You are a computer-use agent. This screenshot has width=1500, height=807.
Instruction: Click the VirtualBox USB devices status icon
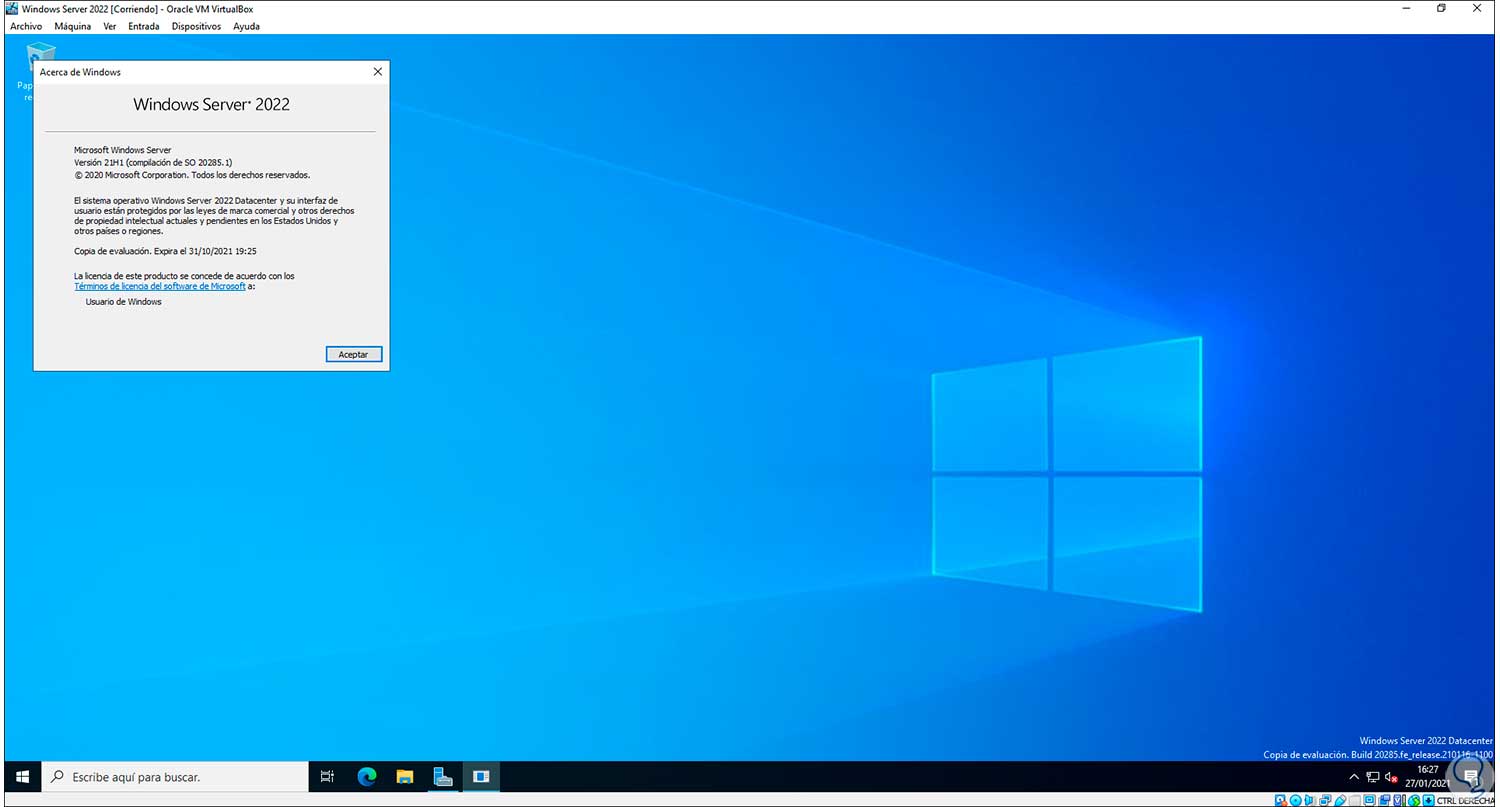pyautogui.click(x=1340, y=799)
